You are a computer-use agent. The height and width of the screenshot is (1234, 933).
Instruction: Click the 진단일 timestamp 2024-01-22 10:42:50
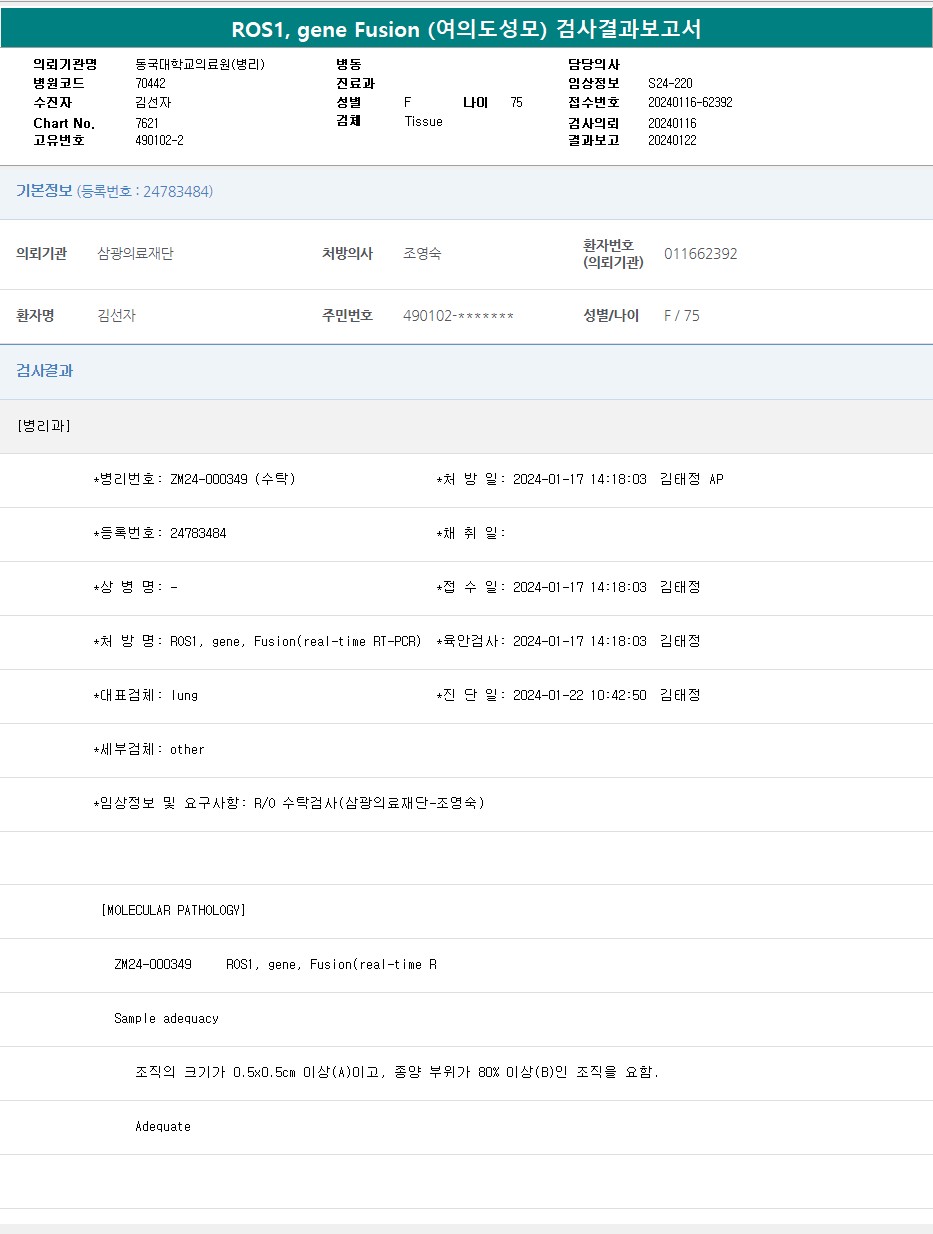coord(579,696)
